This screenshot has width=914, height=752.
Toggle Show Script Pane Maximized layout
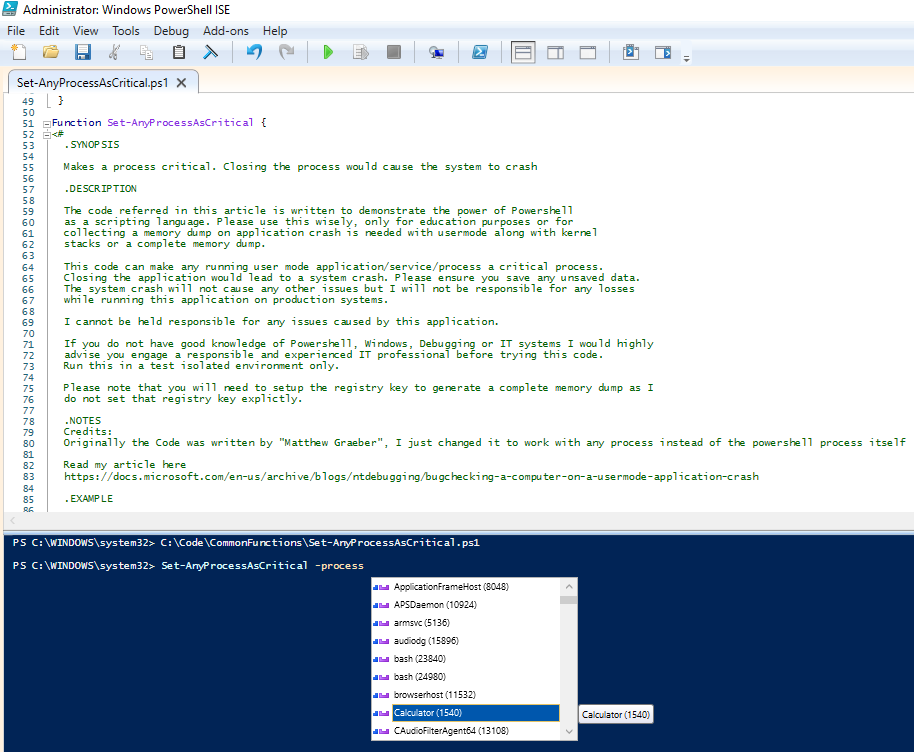pos(588,53)
